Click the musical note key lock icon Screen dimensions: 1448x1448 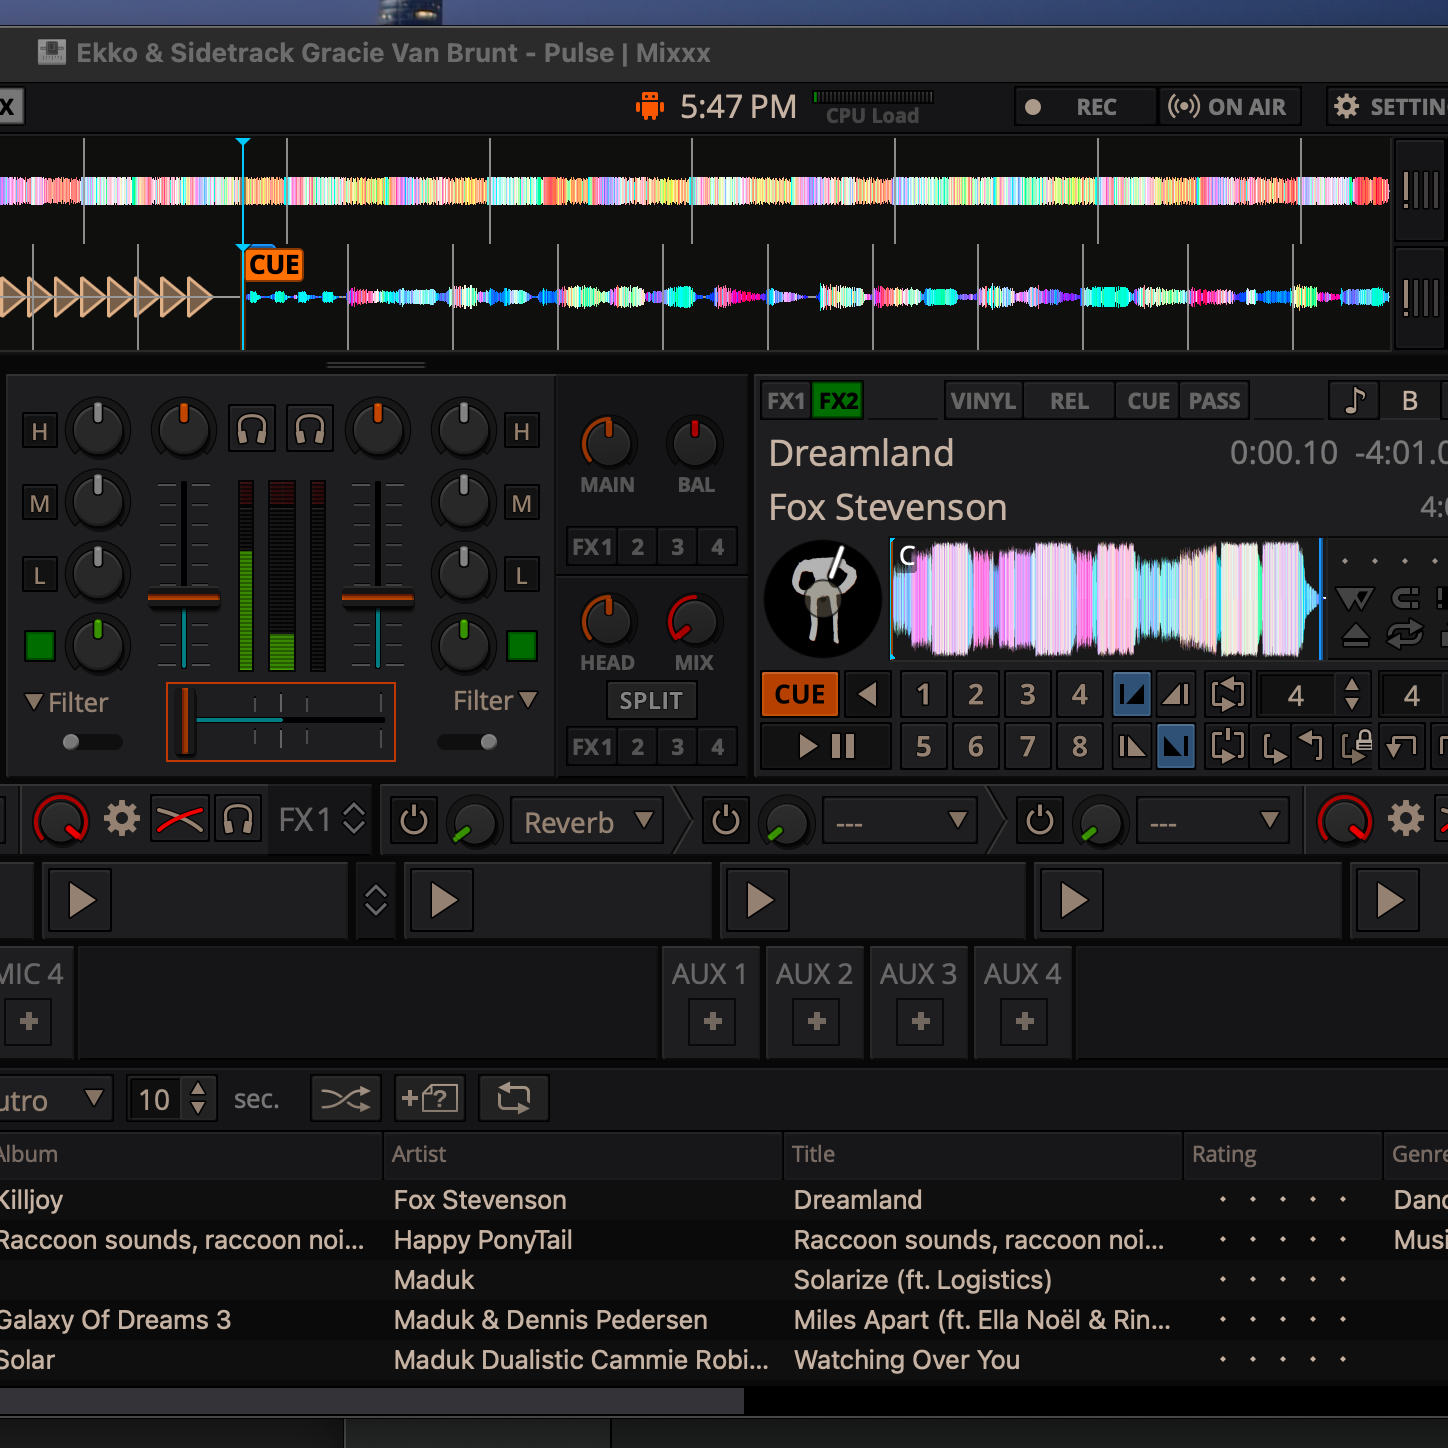click(x=1354, y=401)
